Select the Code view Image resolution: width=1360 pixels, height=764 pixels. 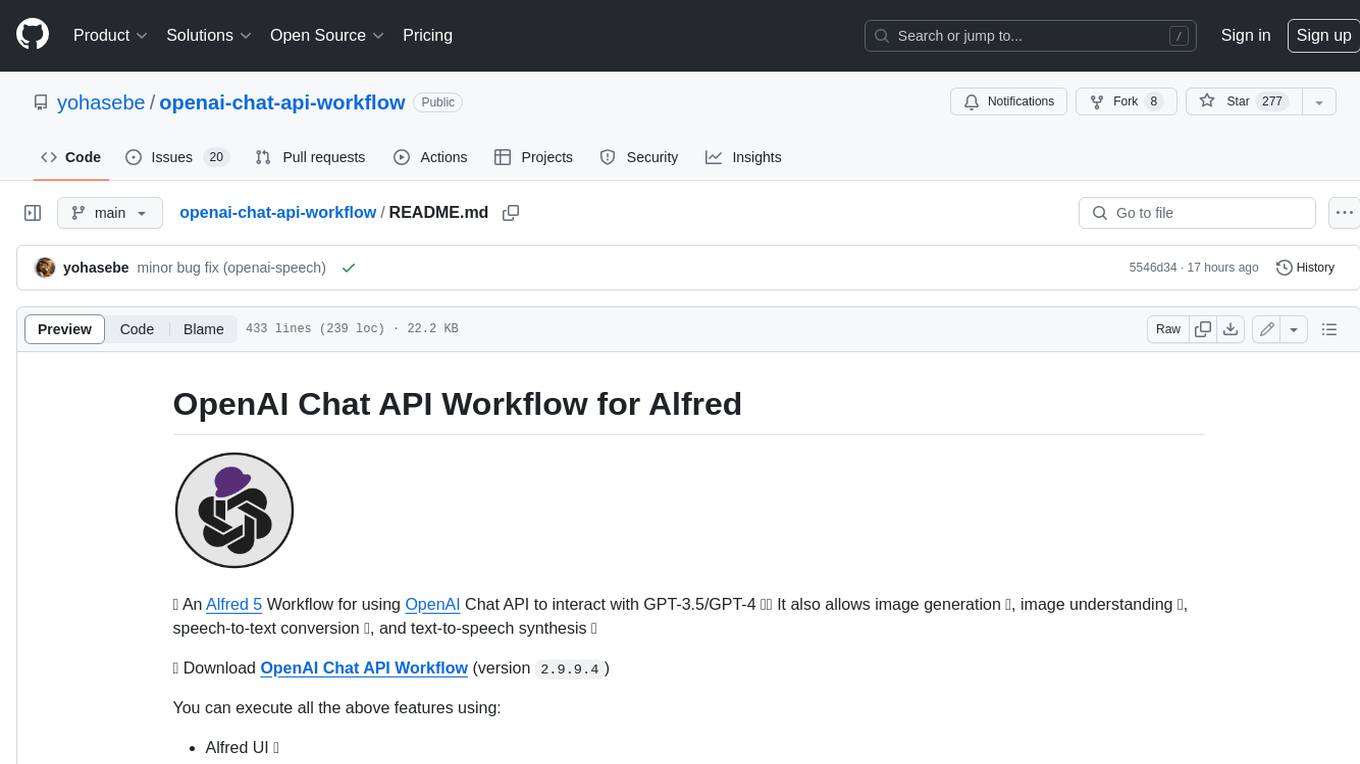click(x=137, y=329)
